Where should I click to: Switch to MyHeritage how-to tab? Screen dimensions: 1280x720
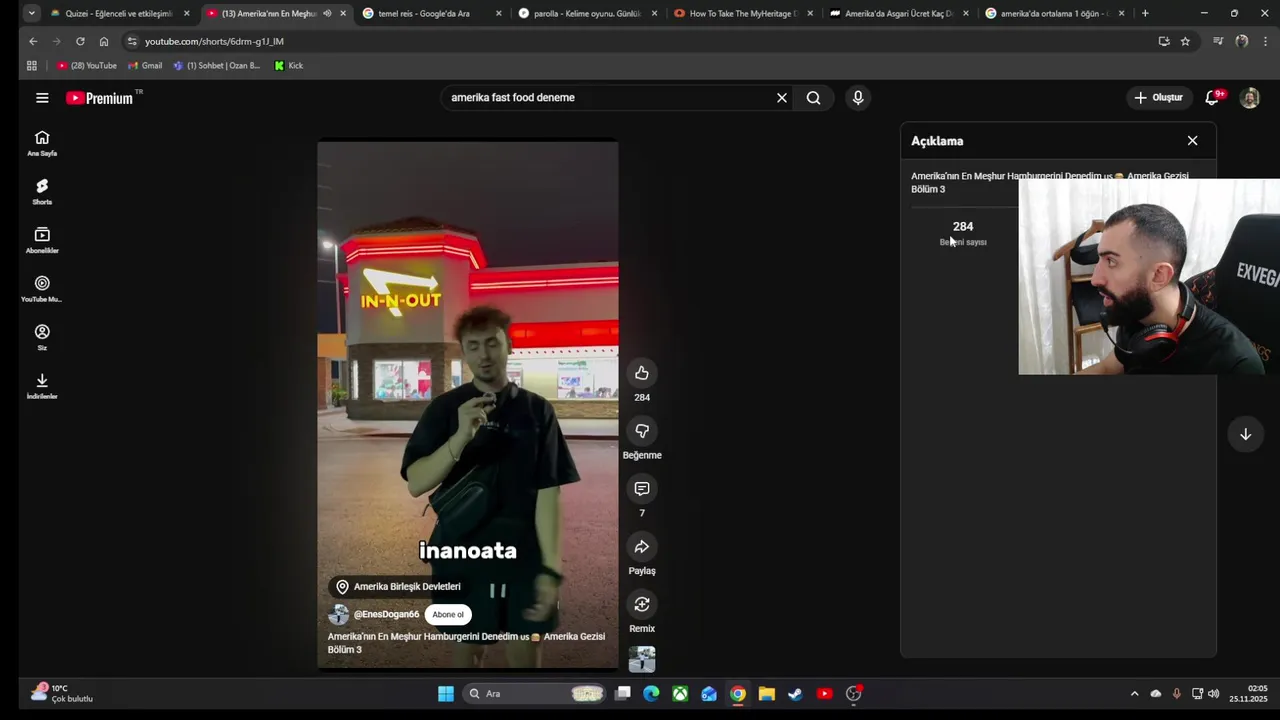point(743,13)
